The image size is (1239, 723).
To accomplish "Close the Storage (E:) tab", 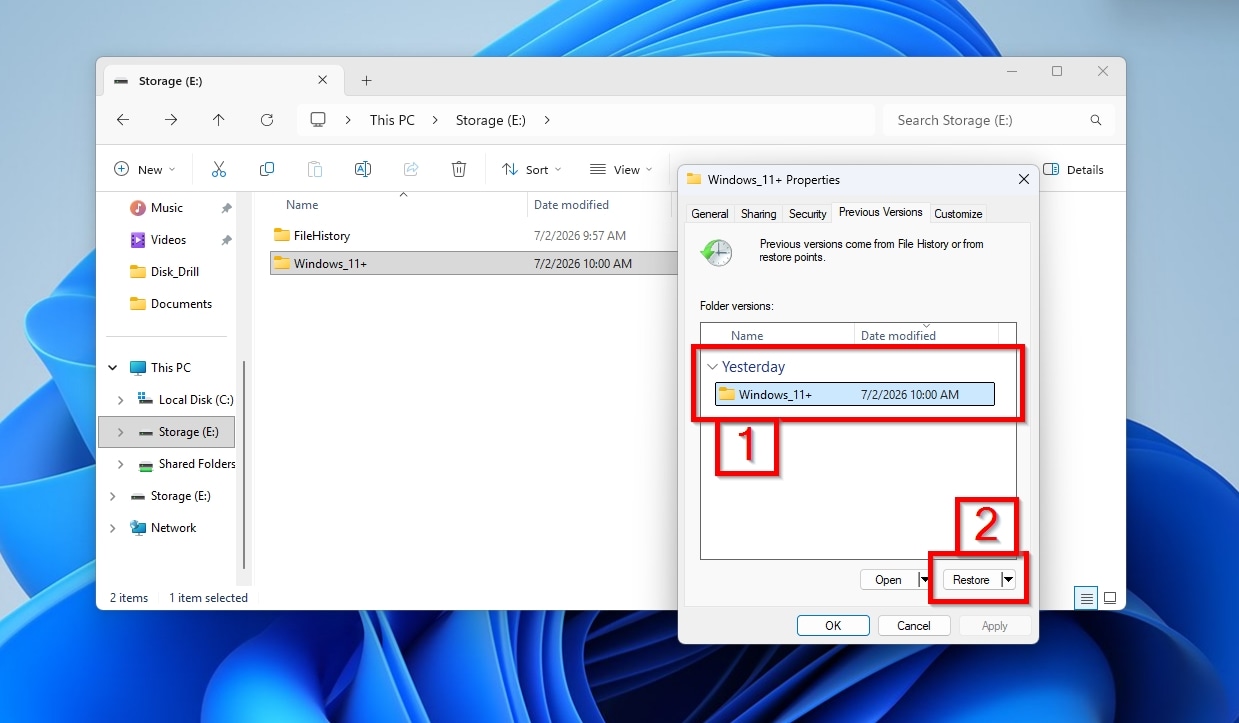I will coord(322,80).
